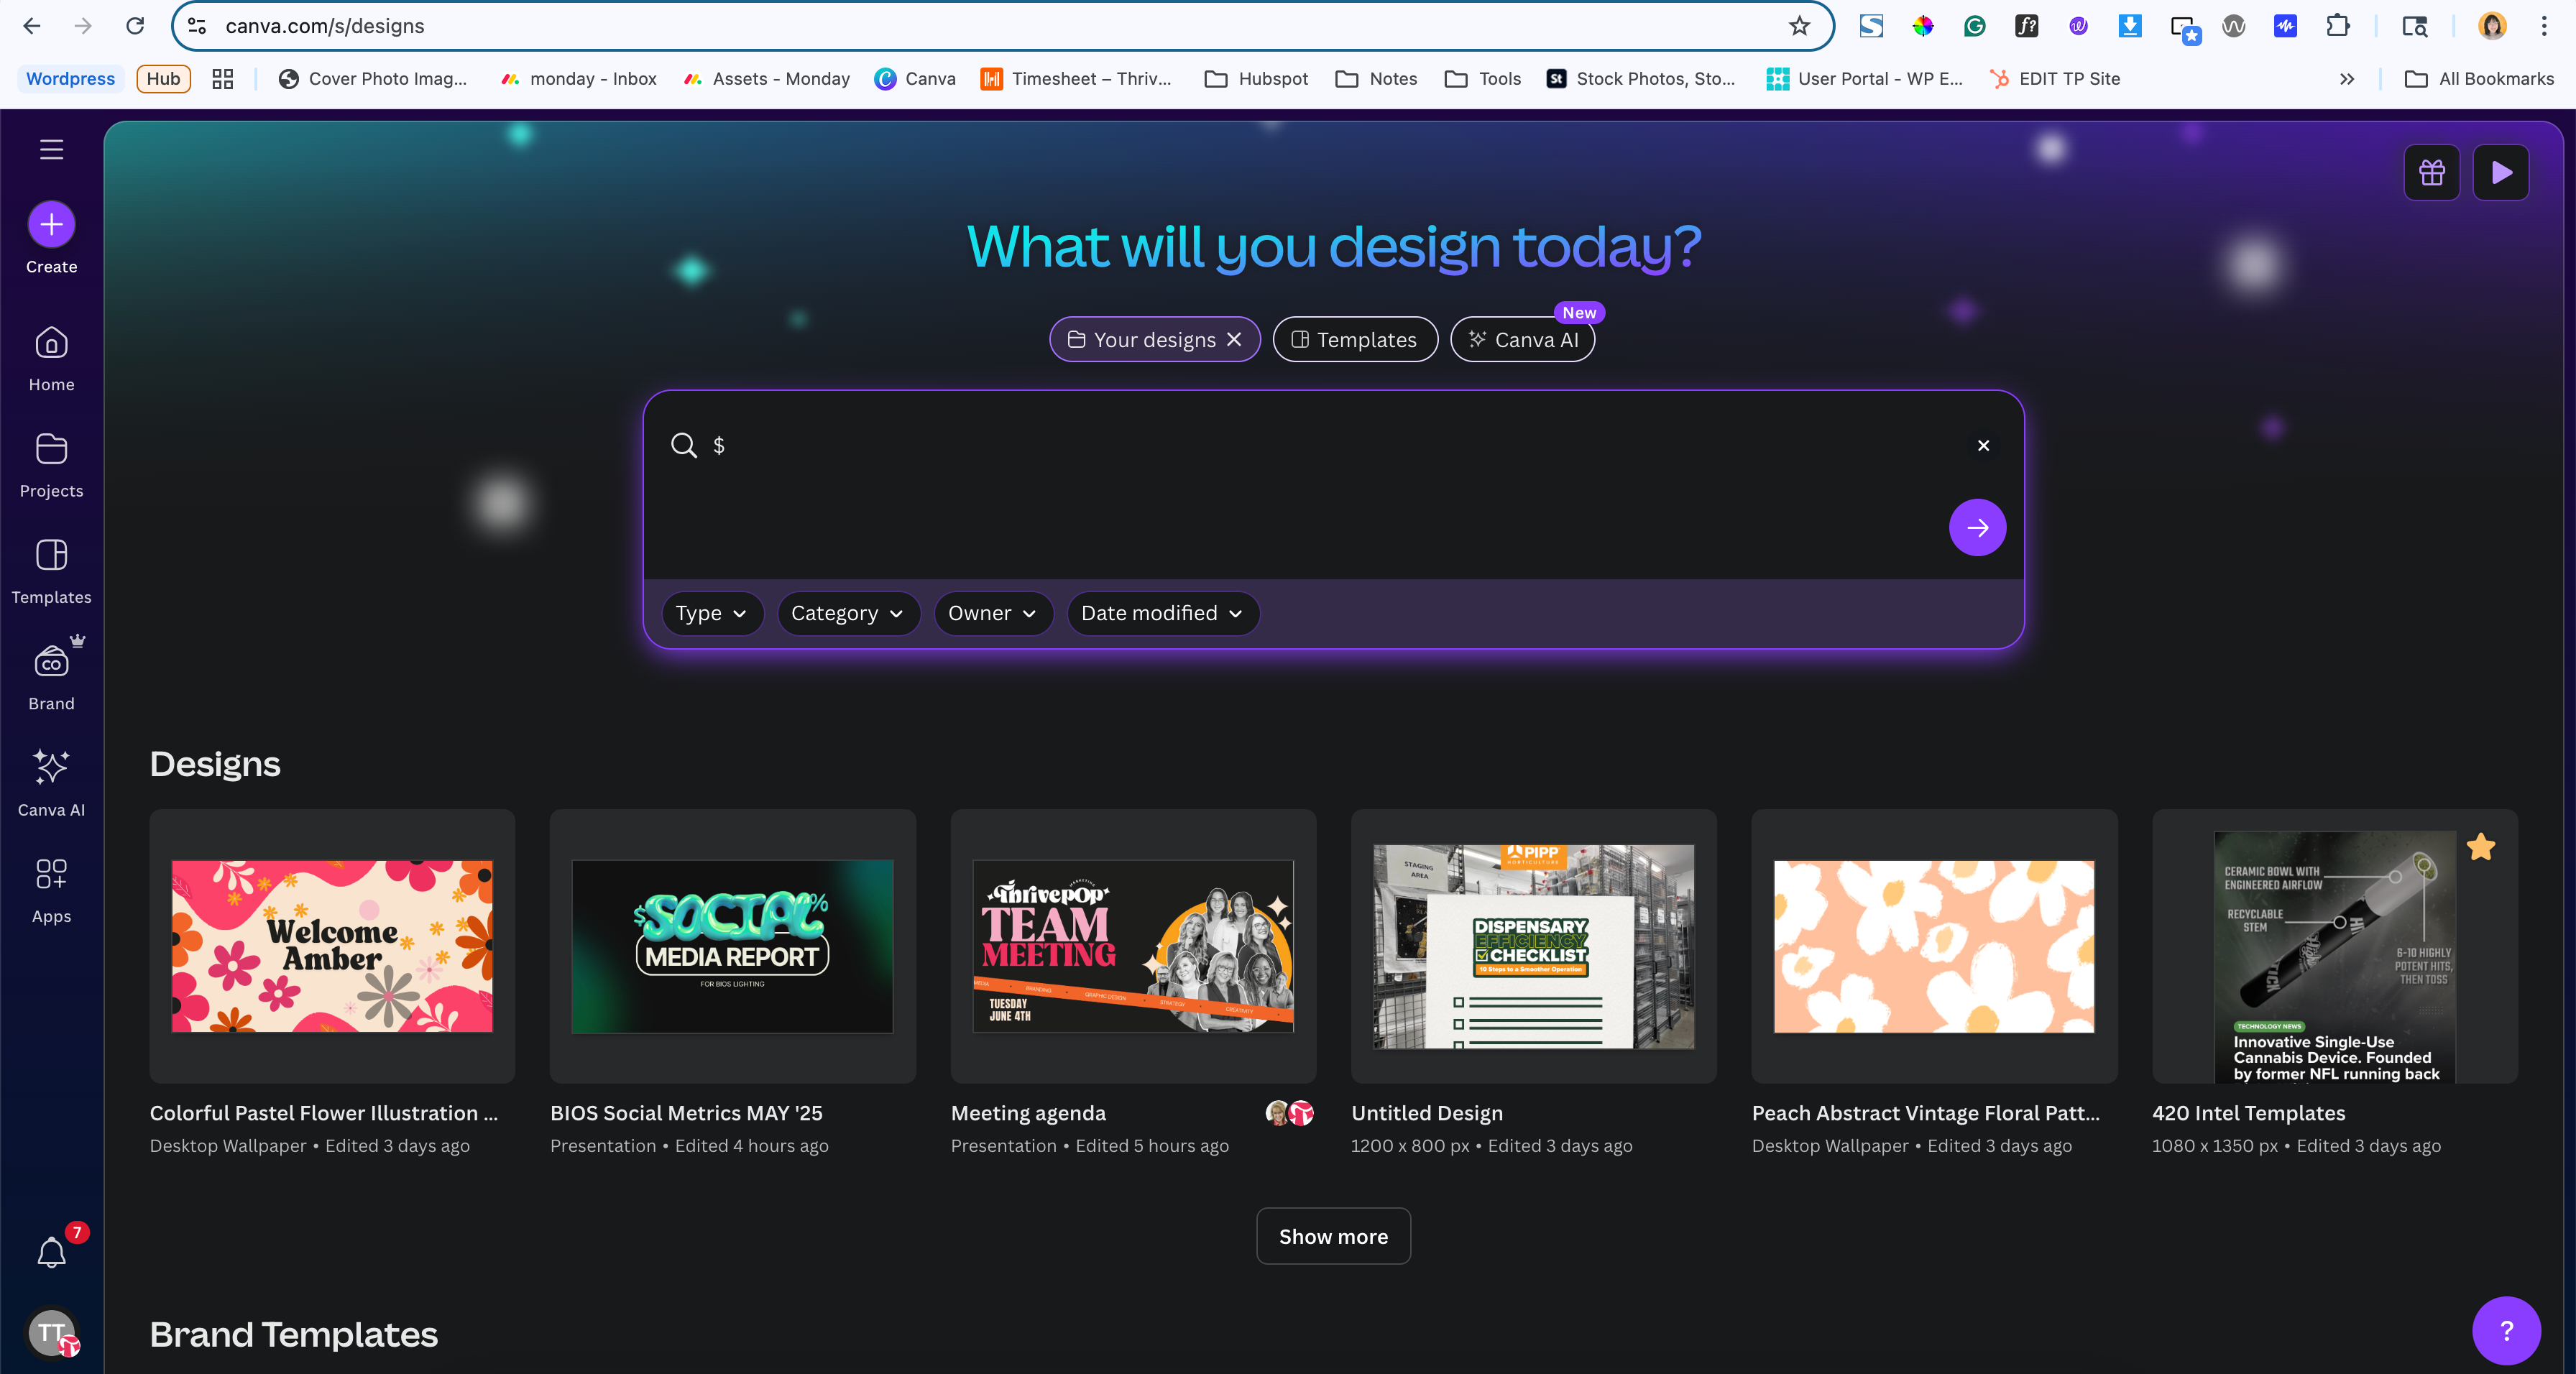The height and width of the screenshot is (1374, 2576).
Task: Open the EDIT TP Site bookmark
Action: click(x=2054, y=79)
